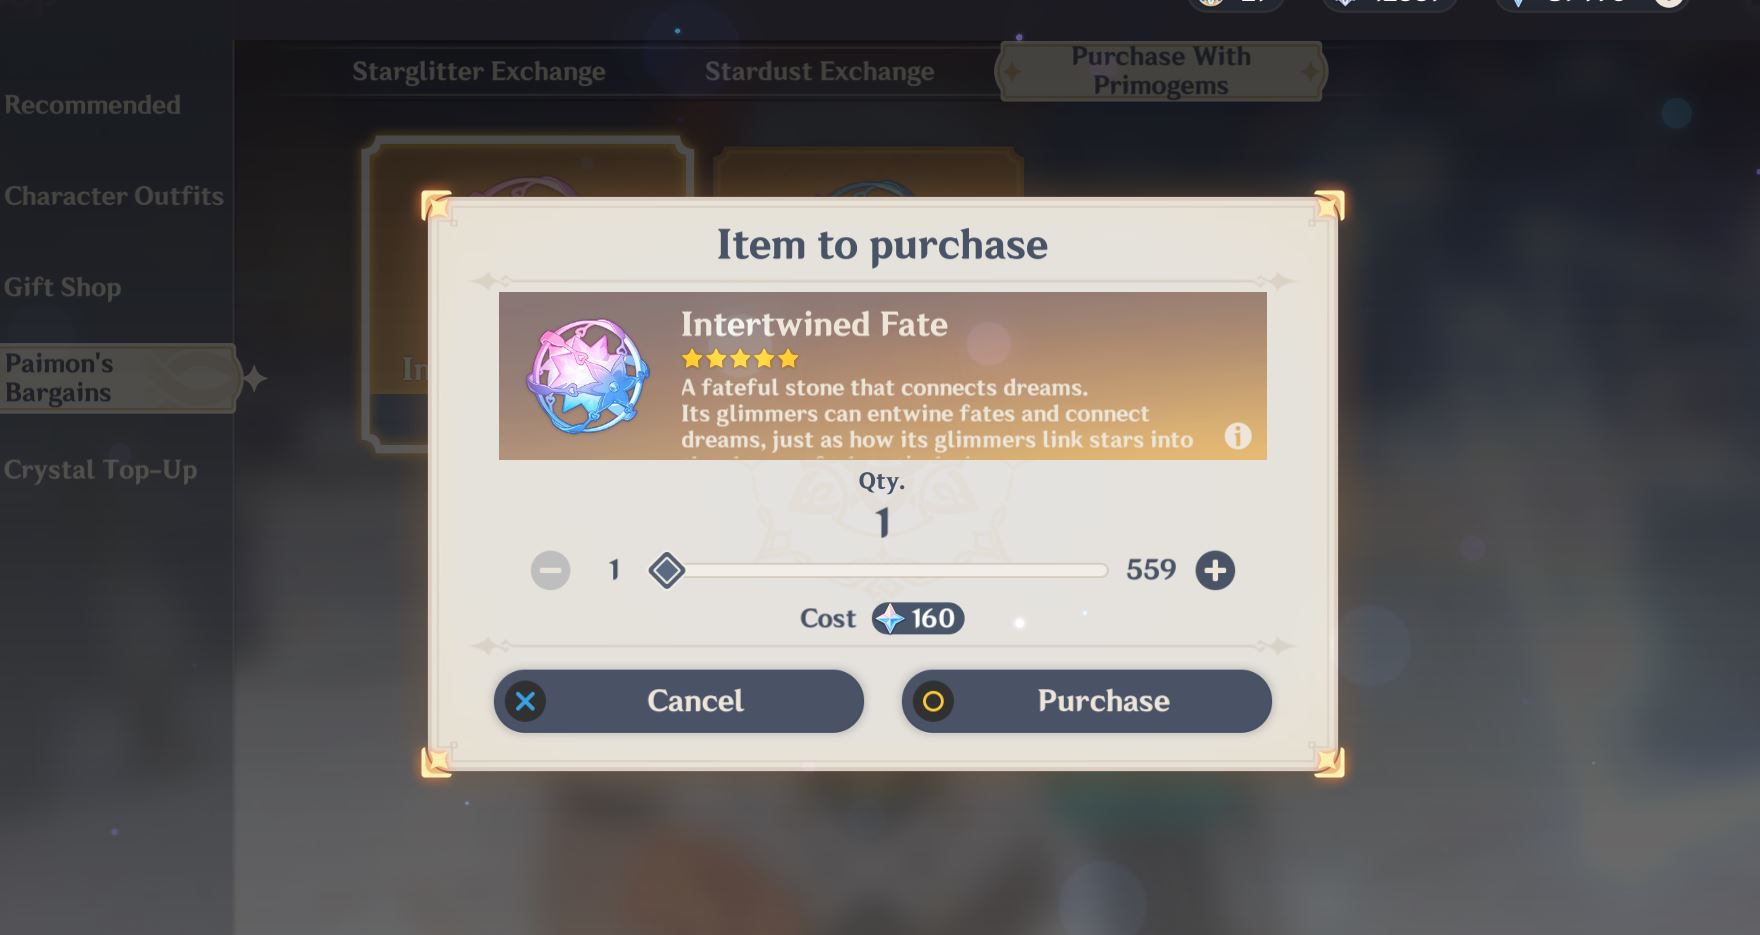This screenshot has height=935, width=1760.
Task: Click the item description text area
Action: pyautogui.click(x=937, y=414)
